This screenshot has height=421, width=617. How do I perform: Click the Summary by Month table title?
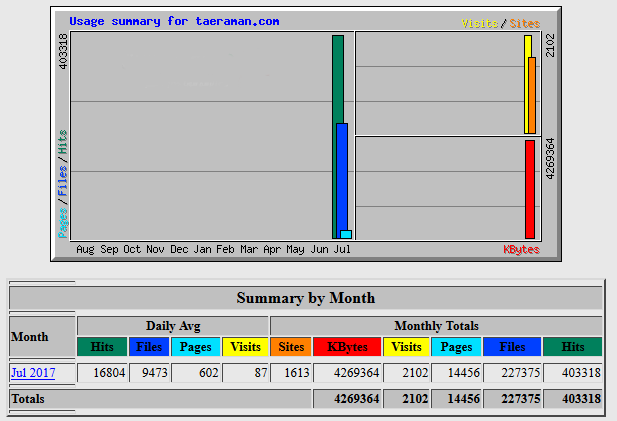point(306,298)
